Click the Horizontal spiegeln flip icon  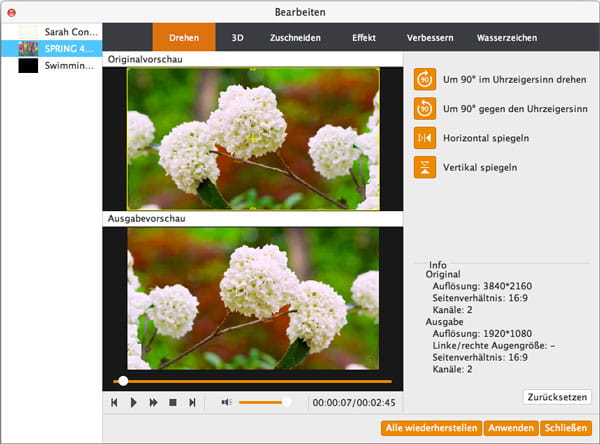tap(425, 138)
